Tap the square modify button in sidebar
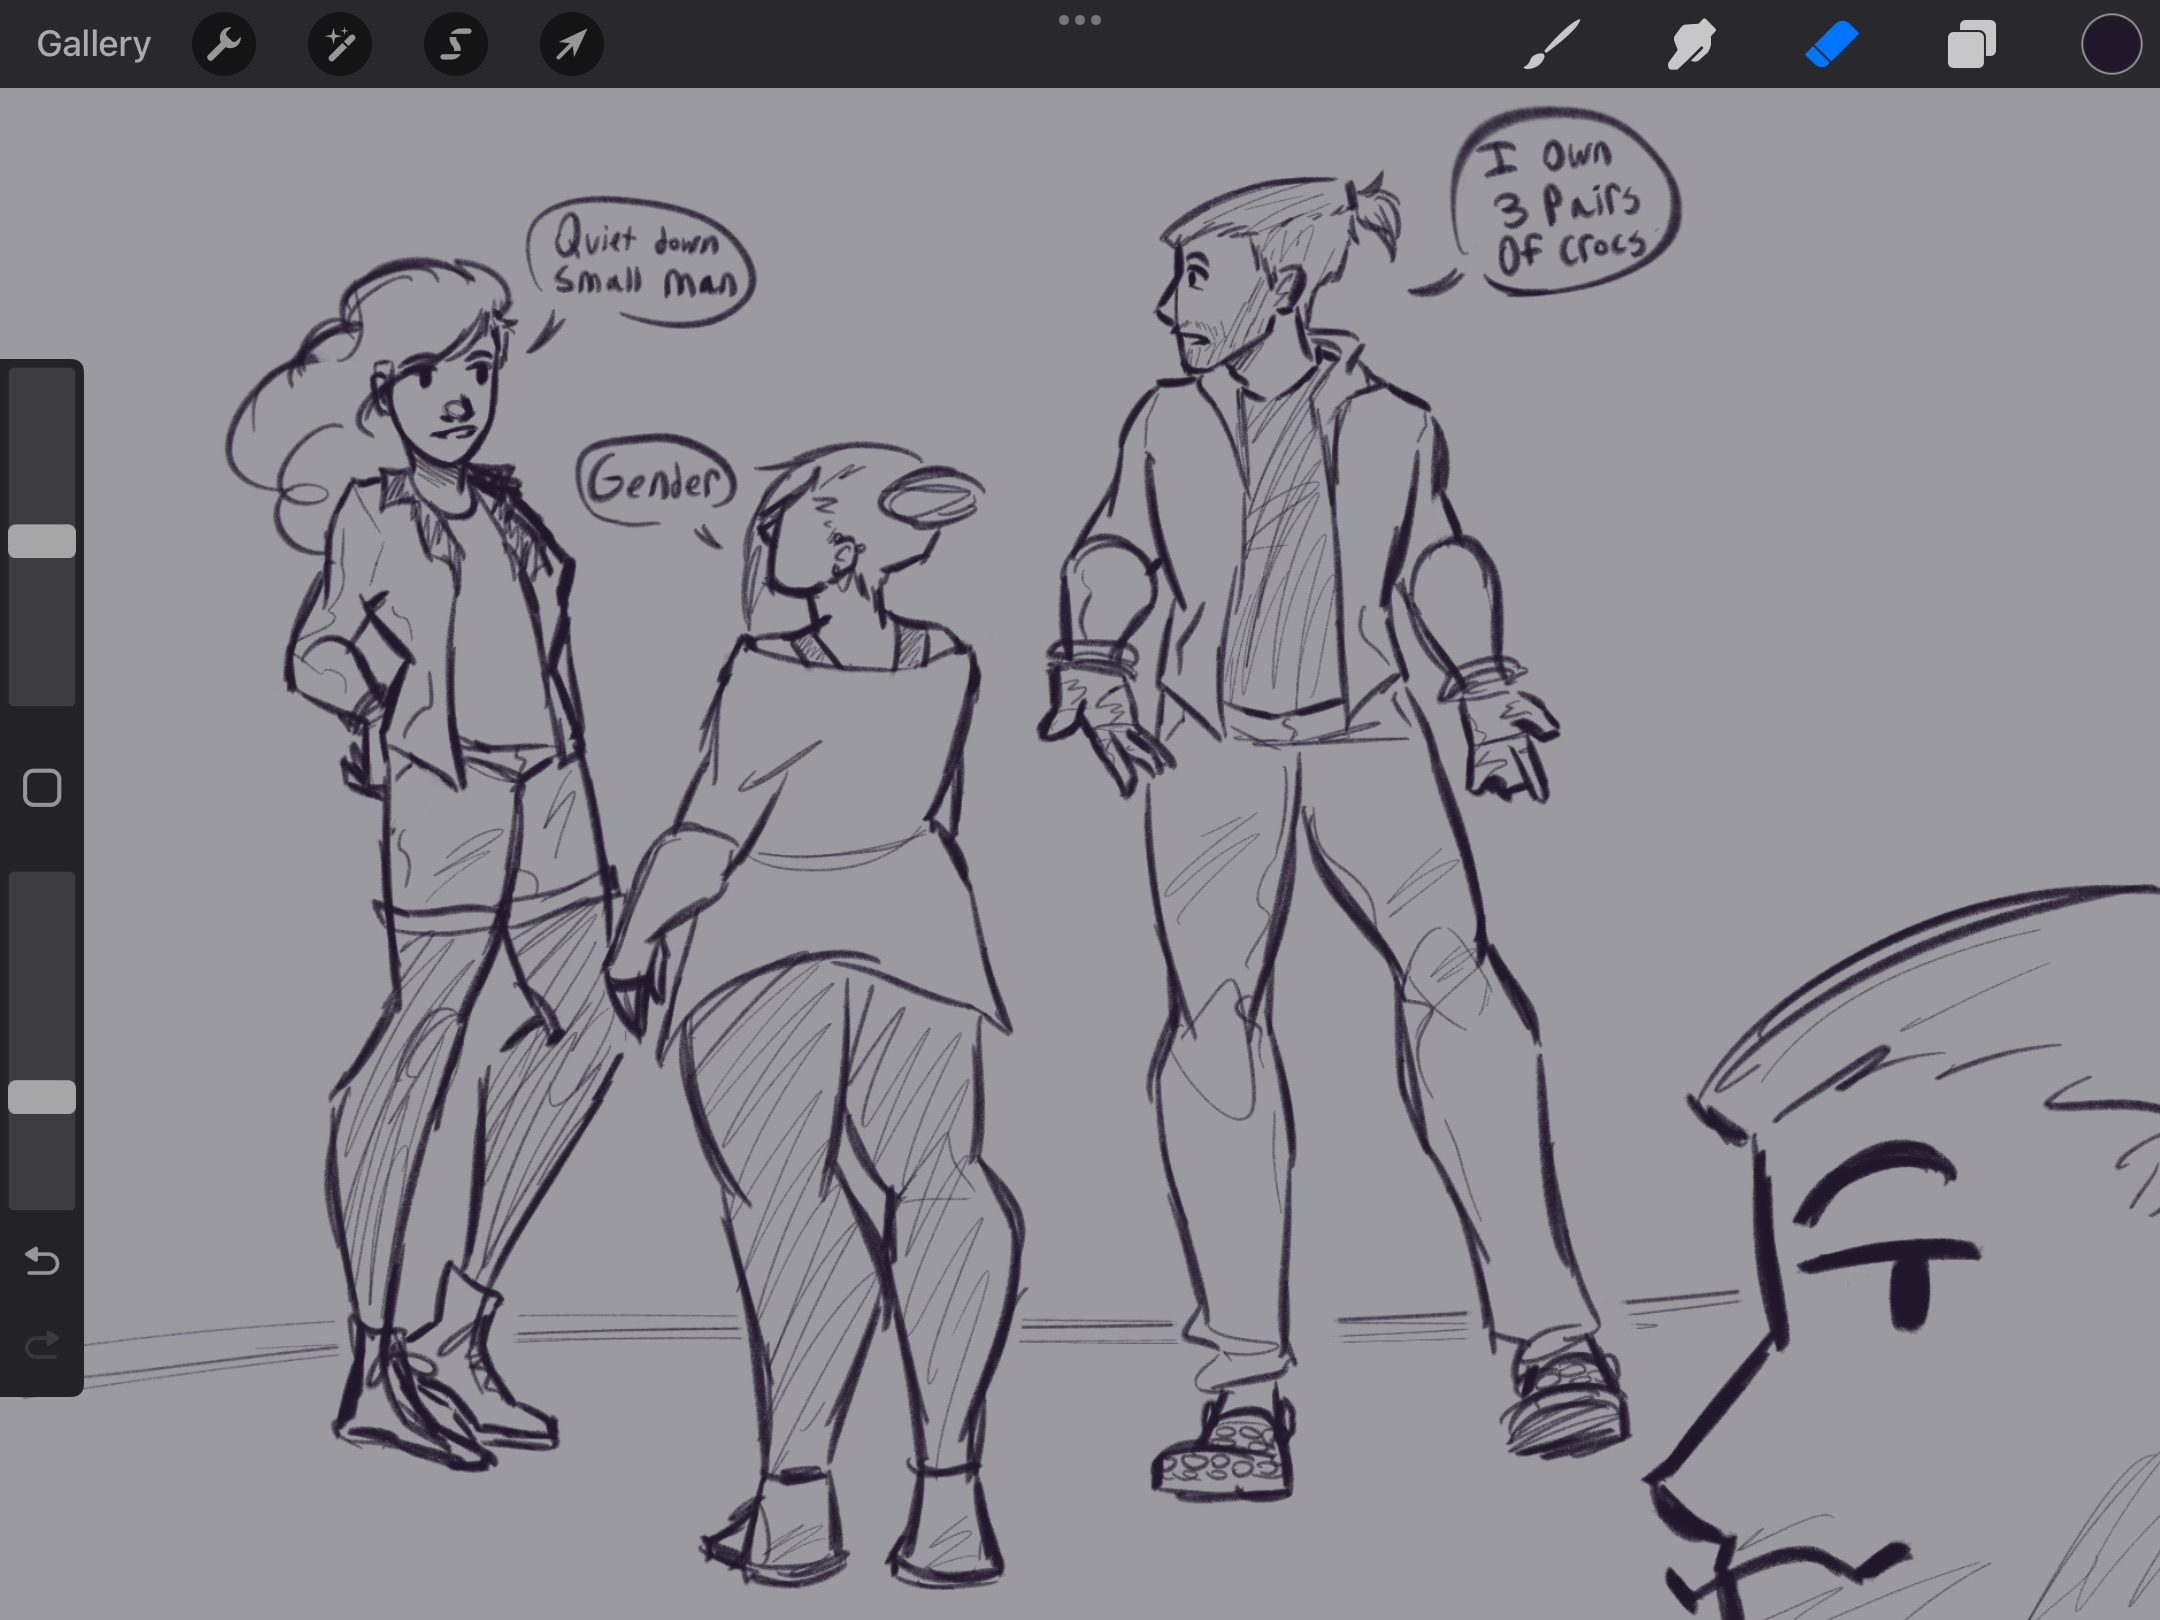Viewport: 2160px width, 1620px height. click(42, 788)
